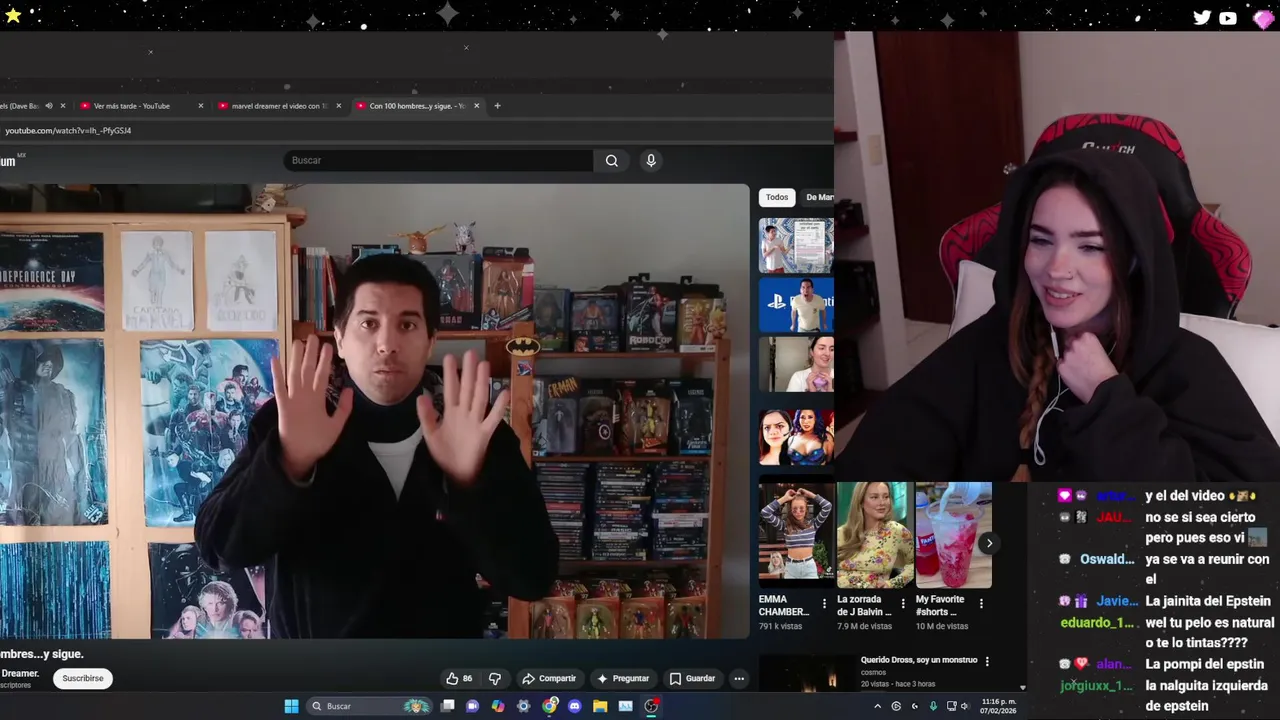1280x720 pixels.
Task: Activate voice search microphone icon
Action: pos(651,160)
